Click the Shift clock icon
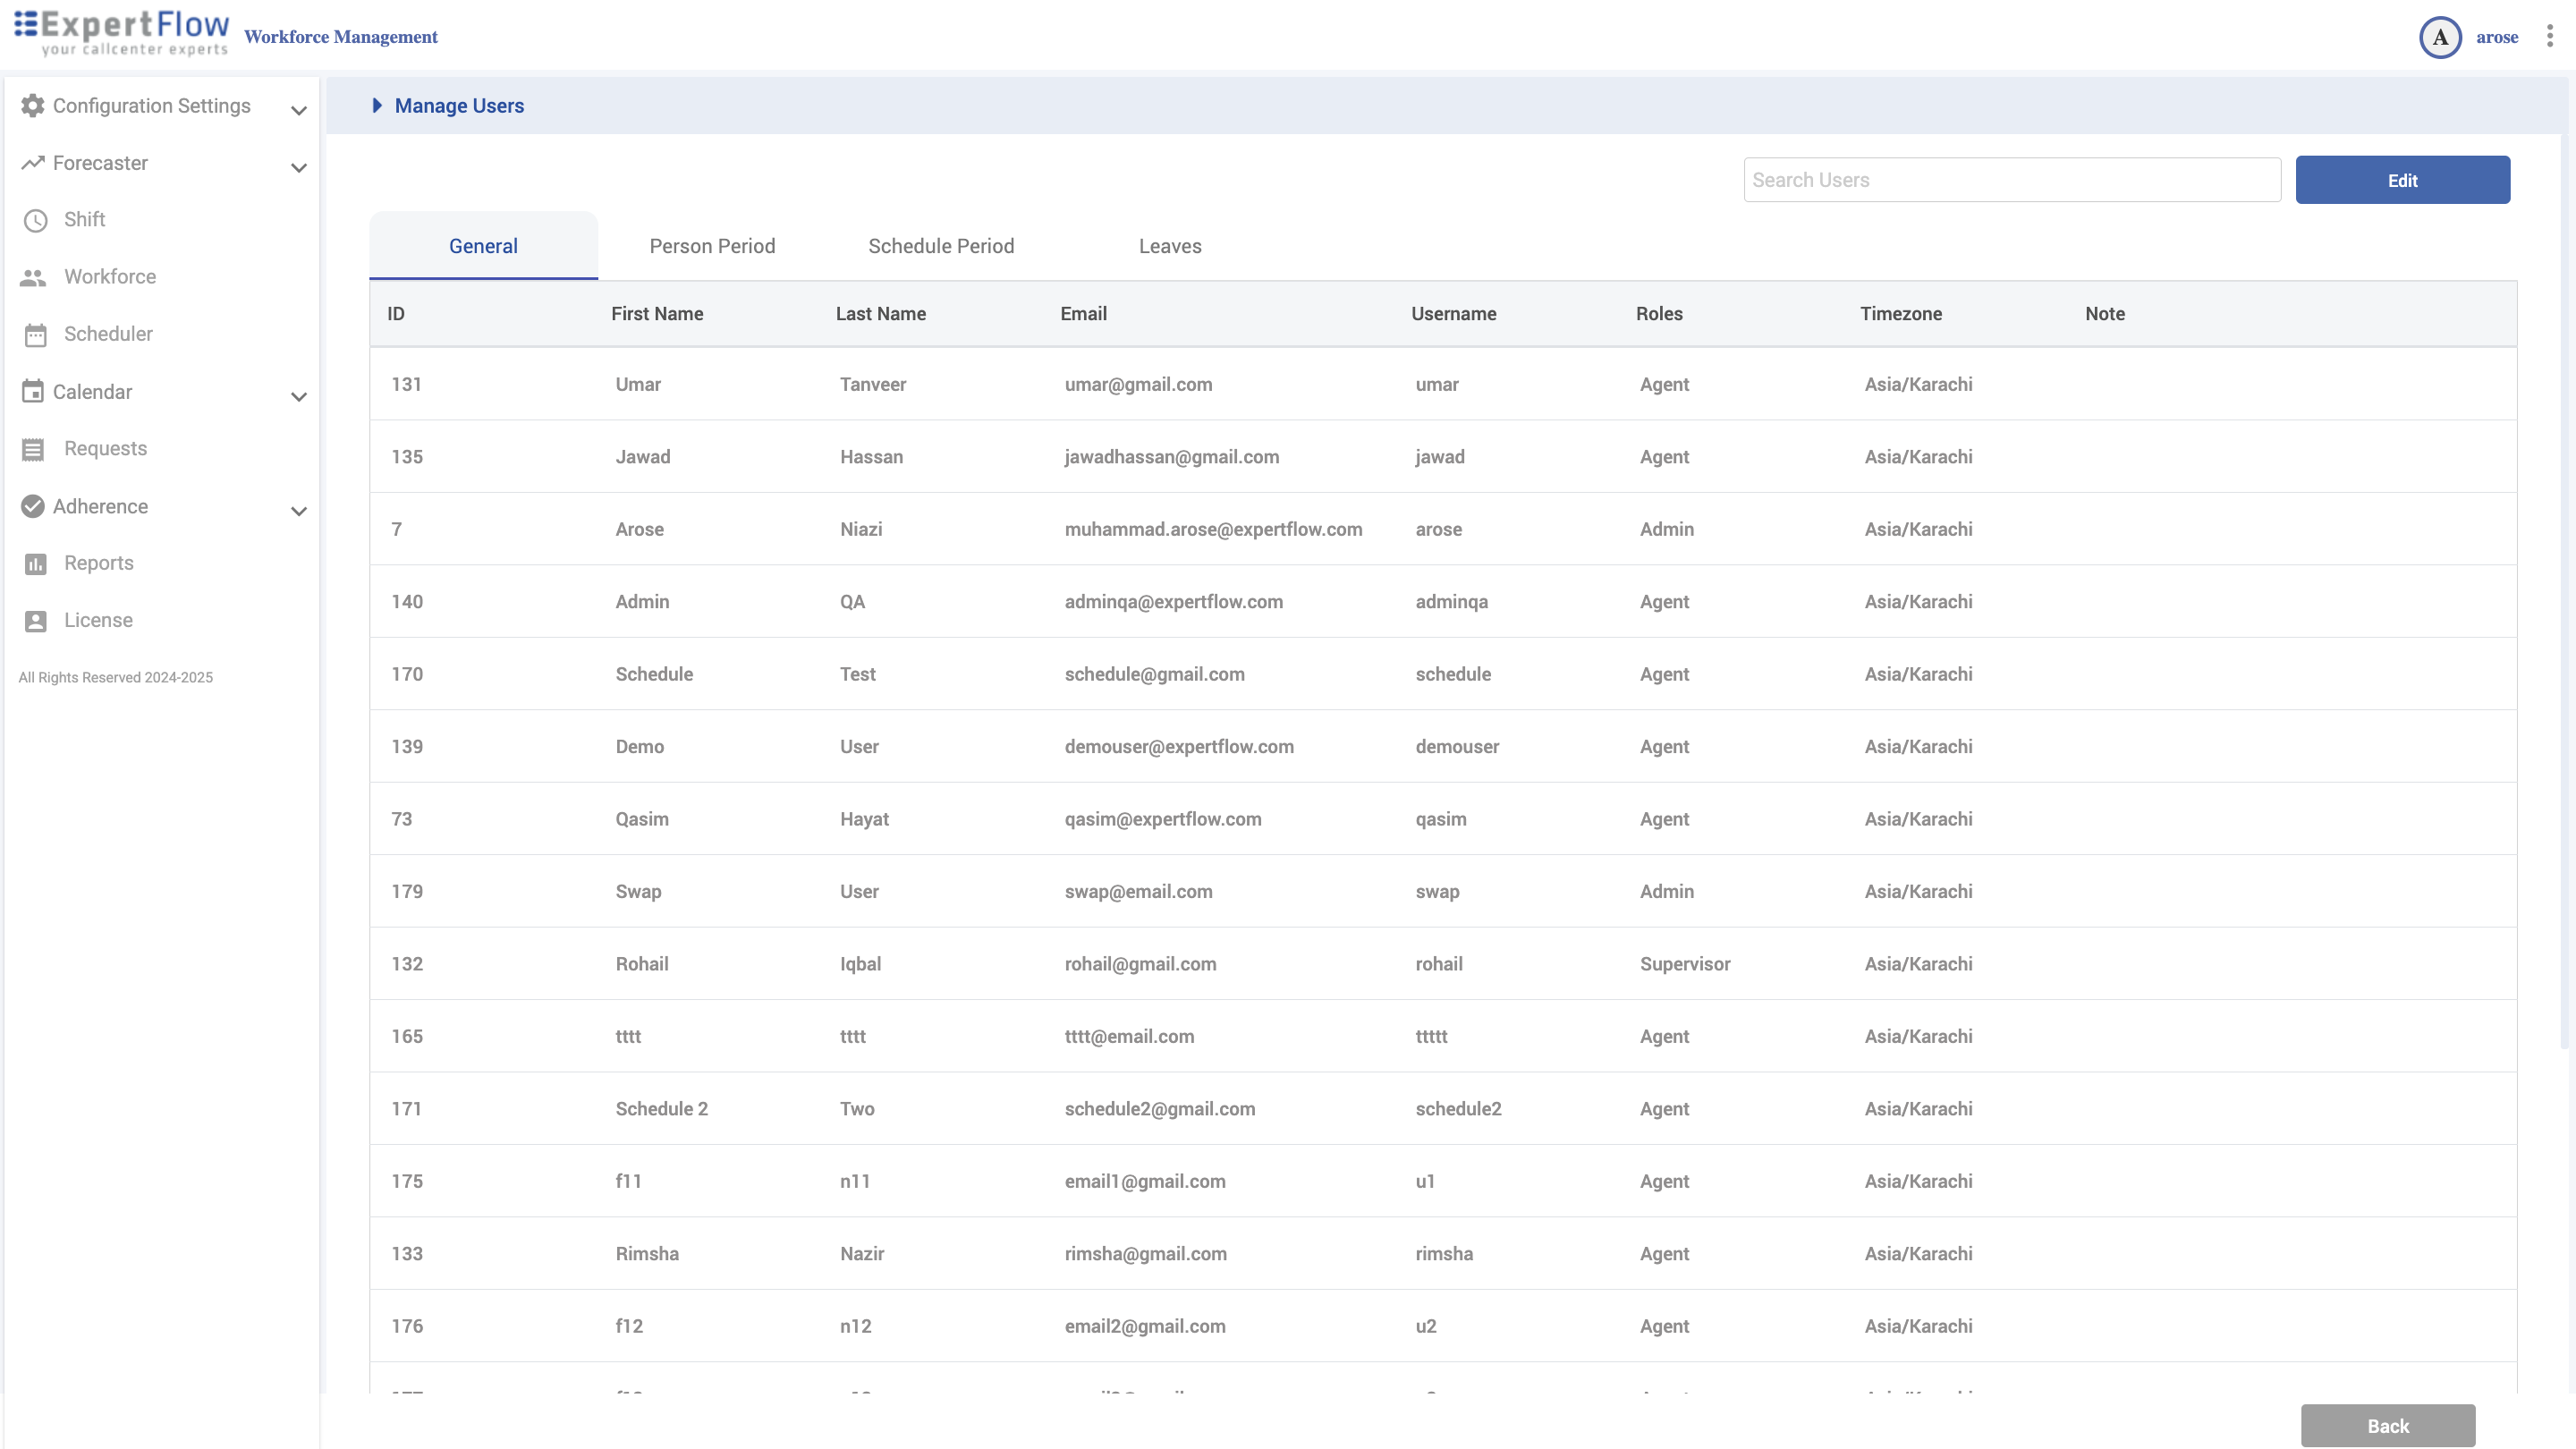Image resolution: width=2576 pixels, height=1449 pixels. (x=36, y=220)
